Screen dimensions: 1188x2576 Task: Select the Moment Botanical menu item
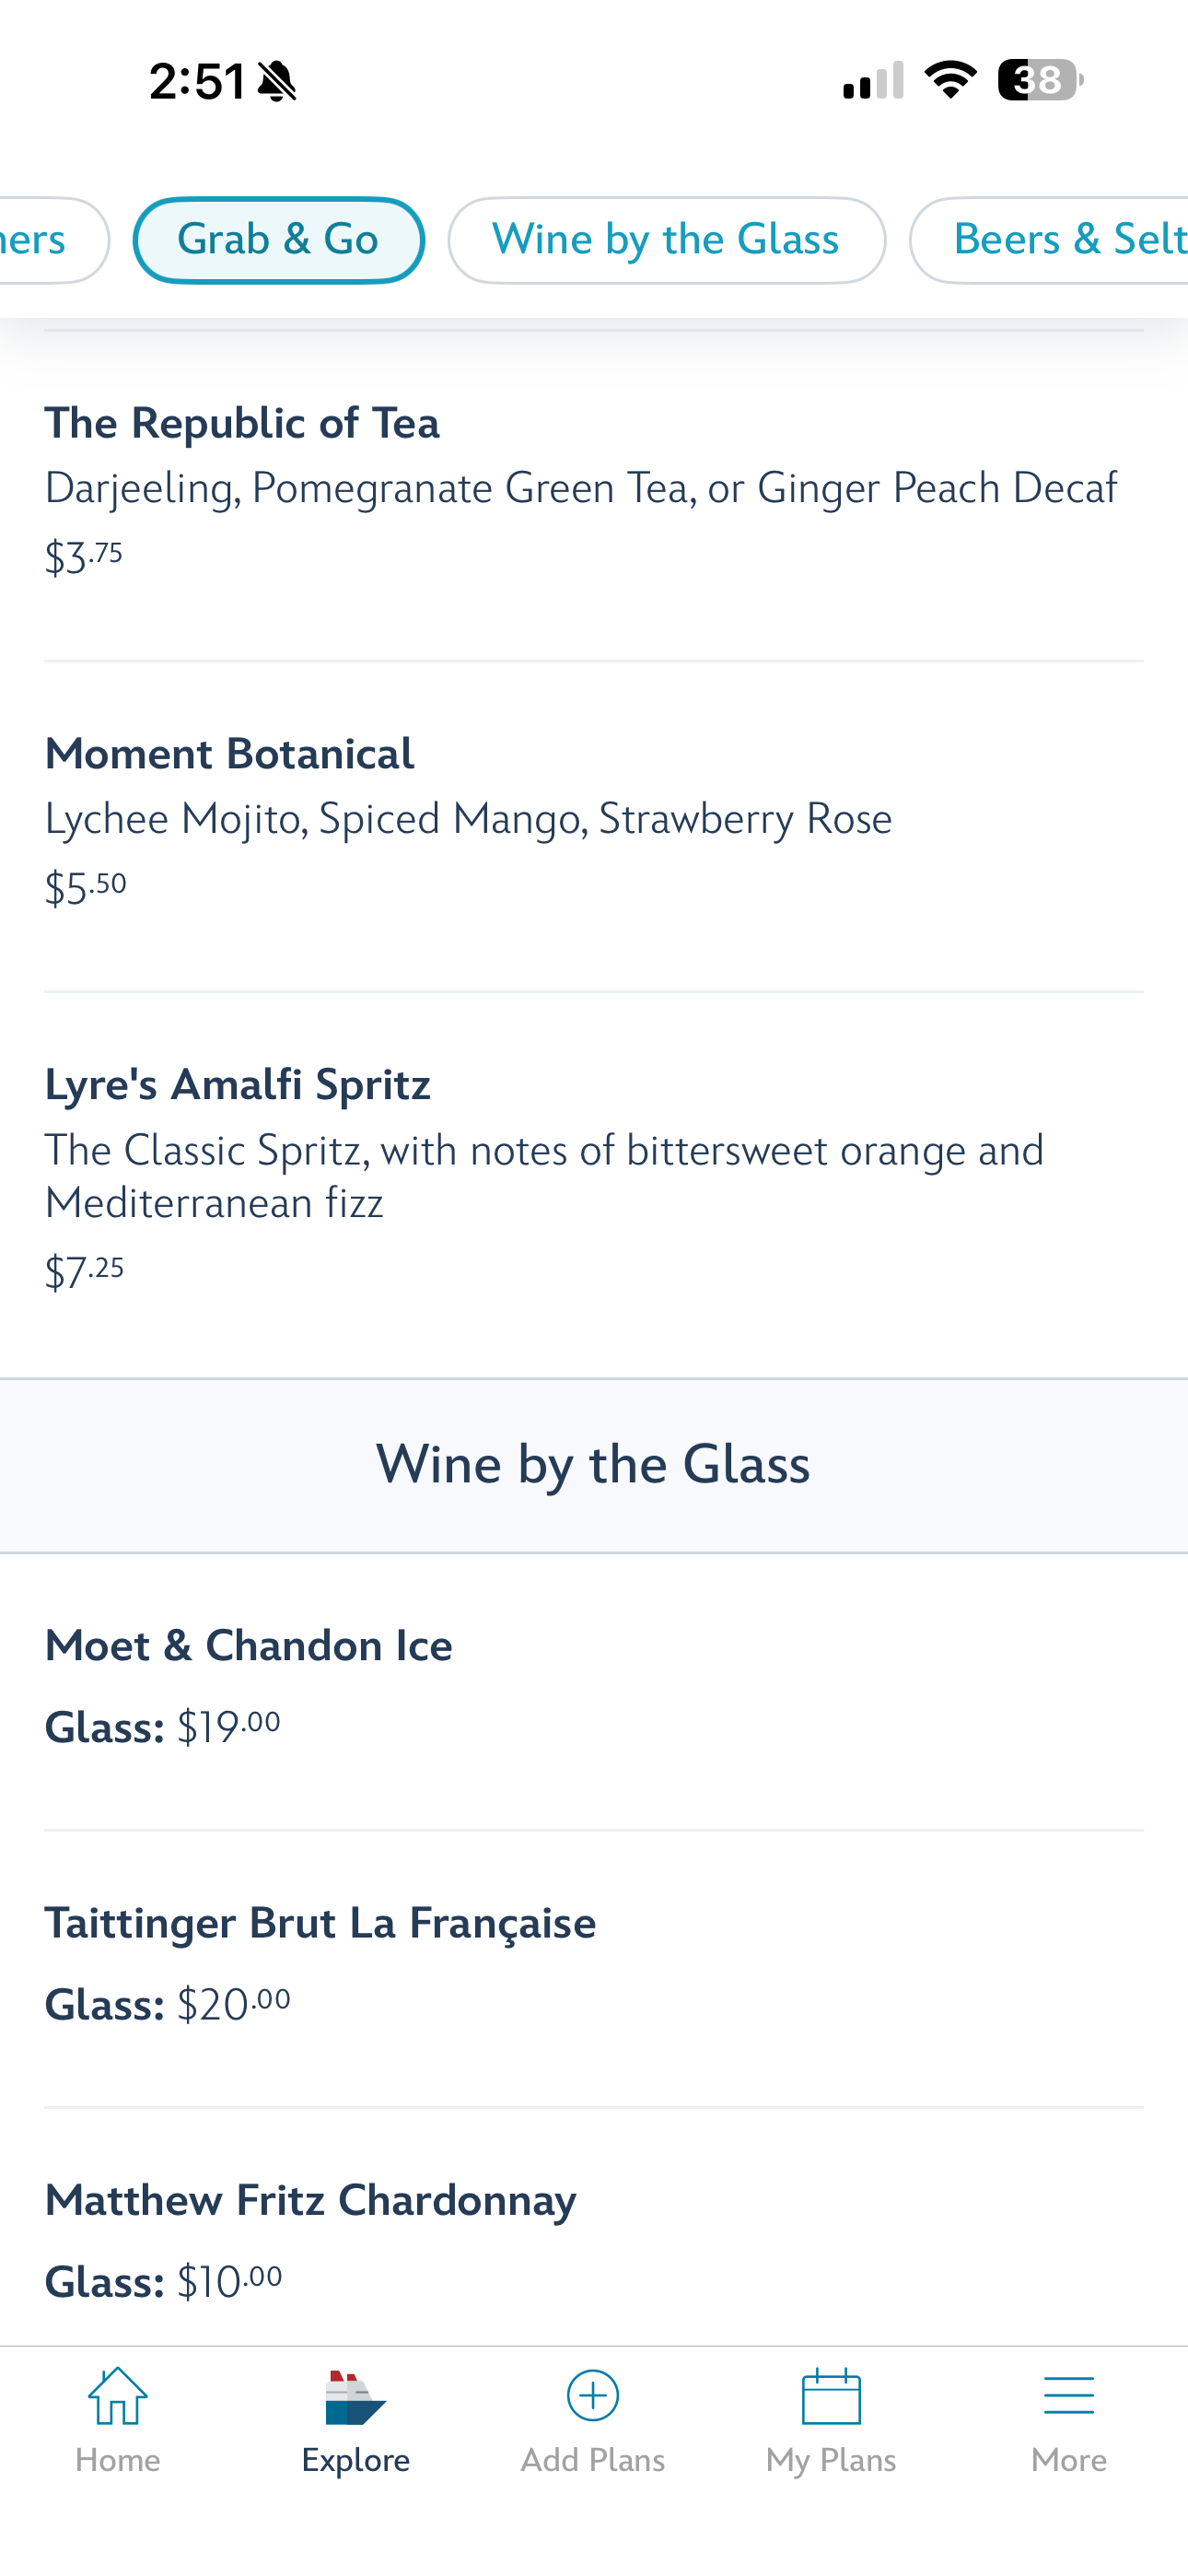230,754
